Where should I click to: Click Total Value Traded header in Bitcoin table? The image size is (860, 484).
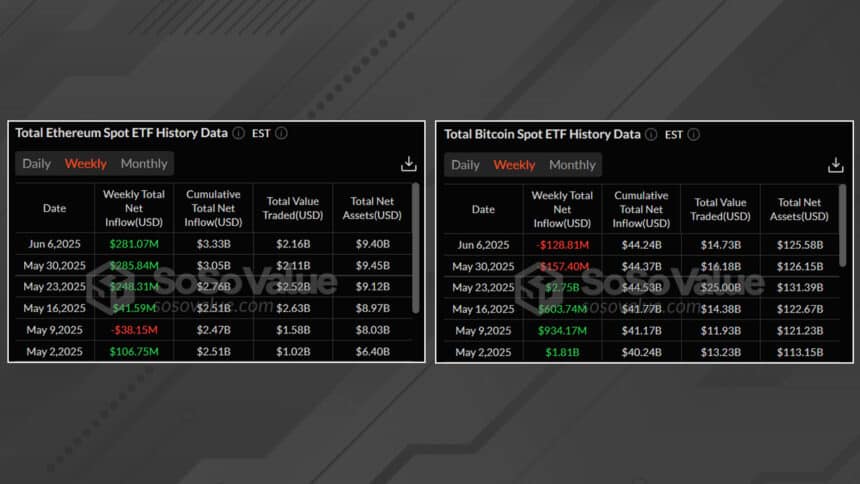[x=720, y=209]
